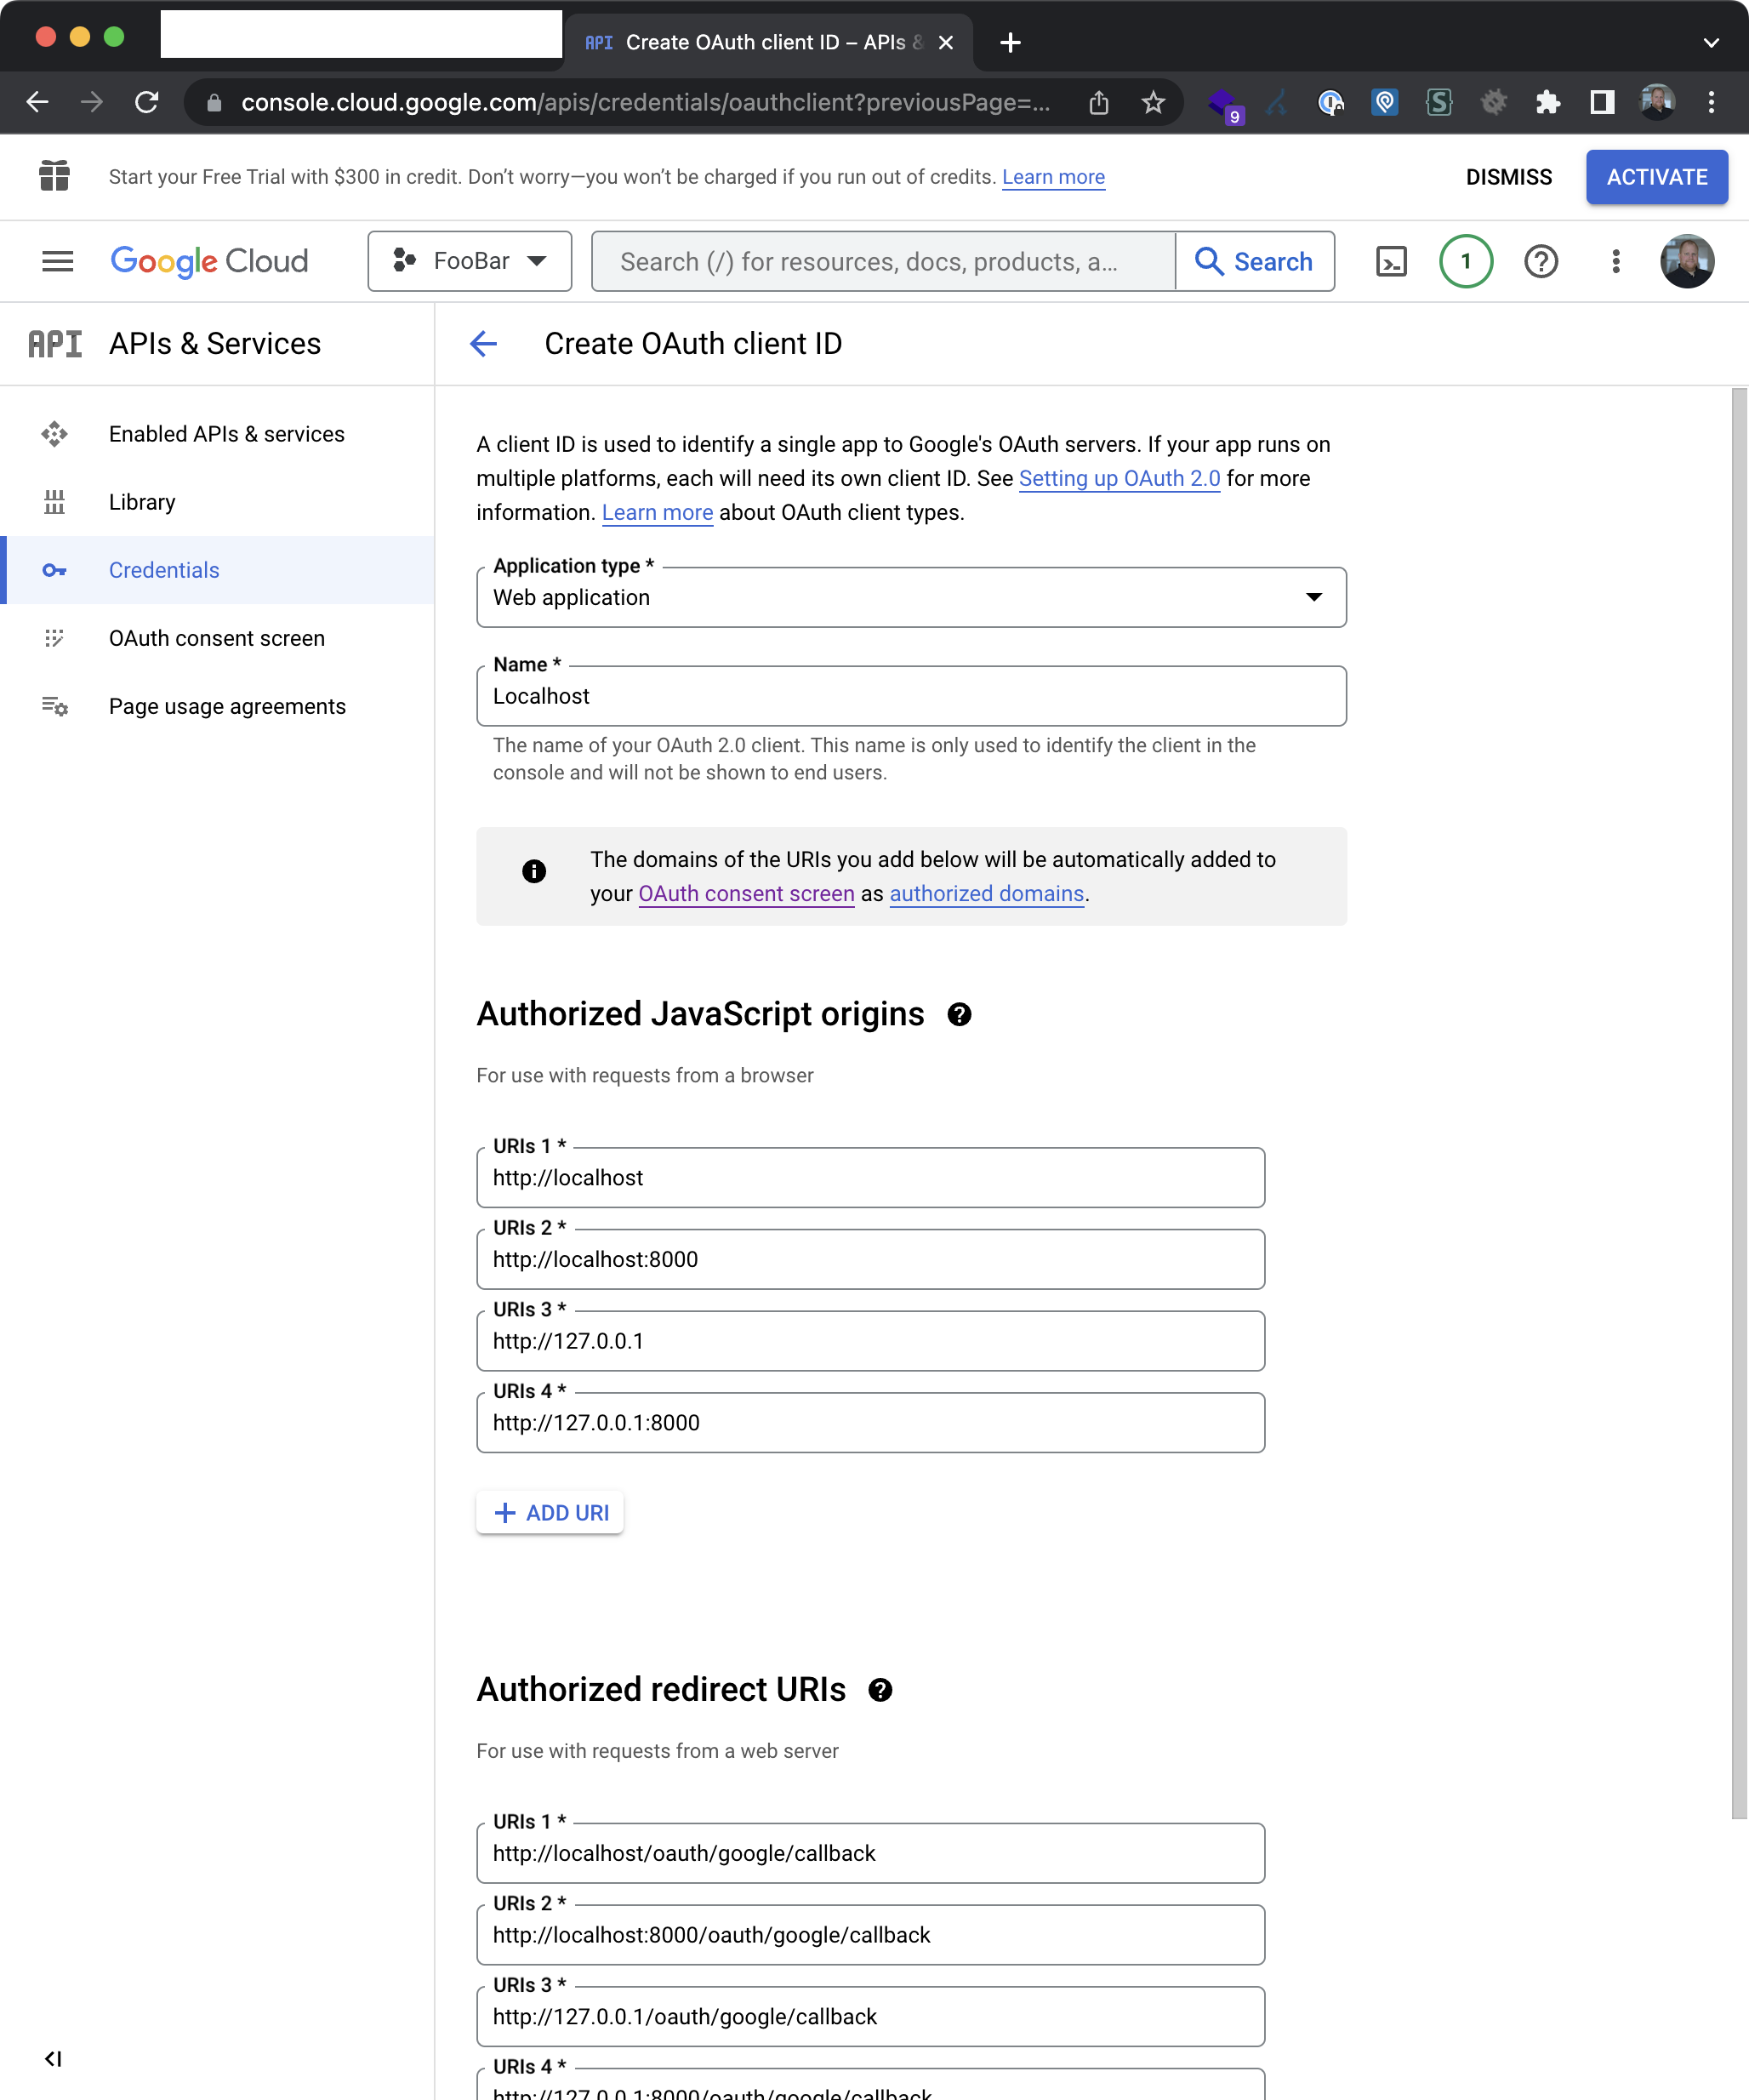Image resolution: width=1749 pixels, height=2100 pixels.
Task: Click the Setting up OAuth 2.0 link
Action: coord(1119,479)
